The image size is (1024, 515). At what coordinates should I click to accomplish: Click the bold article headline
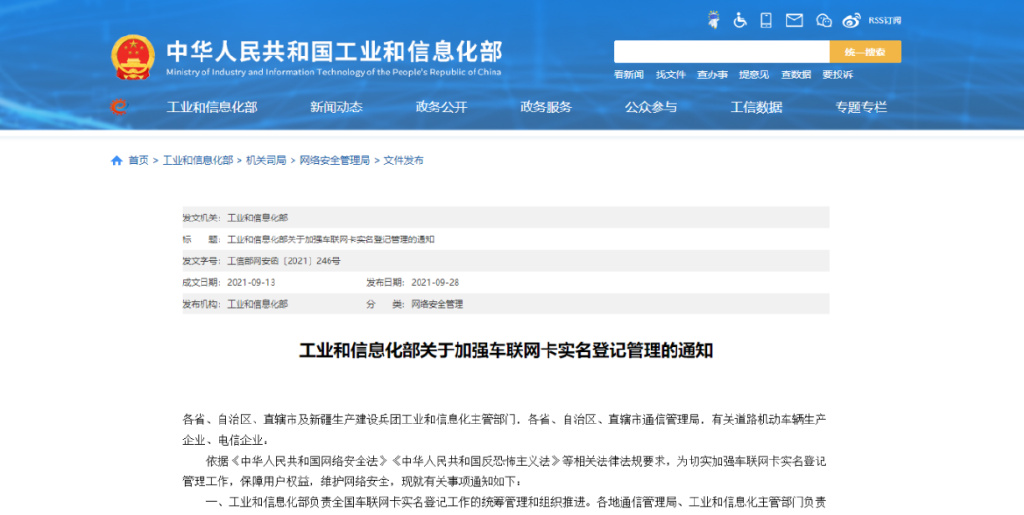(x=506, y=351)
